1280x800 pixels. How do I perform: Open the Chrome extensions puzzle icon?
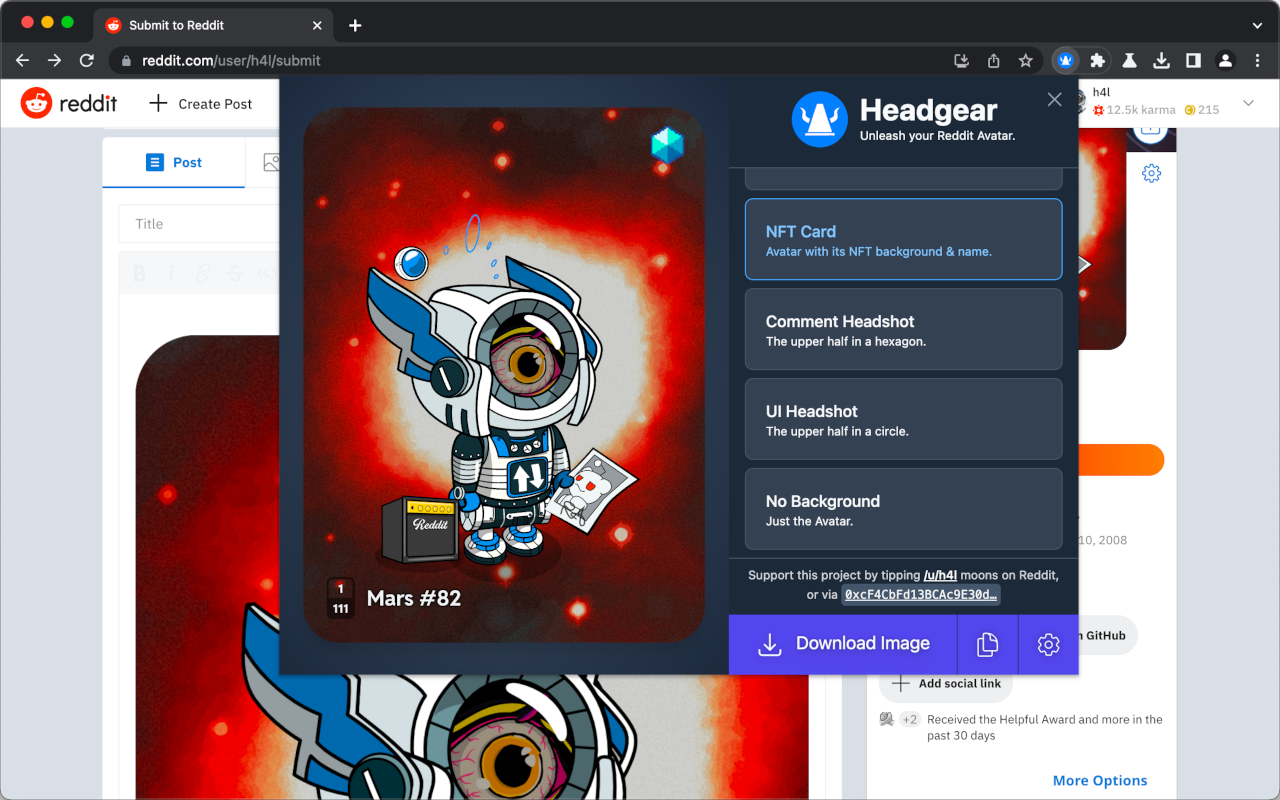1097,60
